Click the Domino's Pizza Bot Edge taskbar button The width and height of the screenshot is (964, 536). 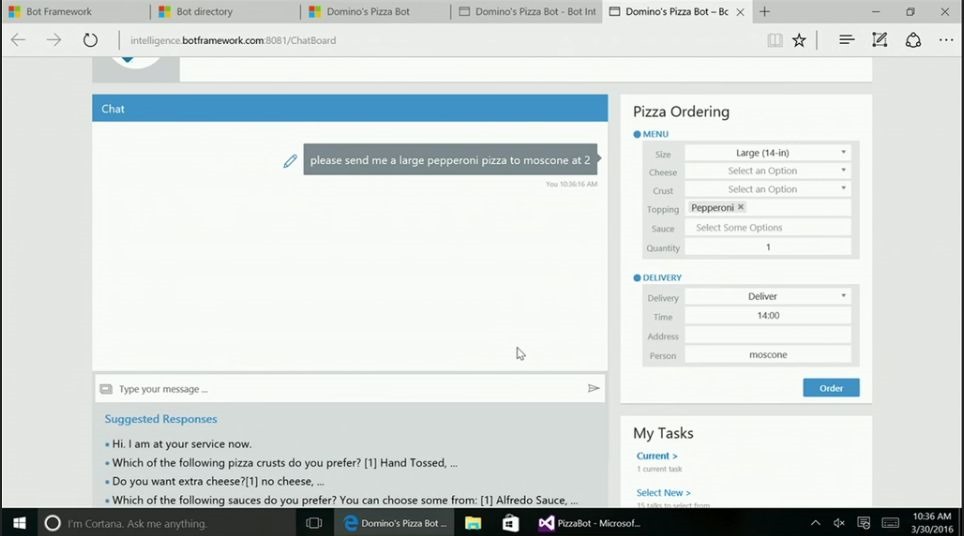tap(395, 523)
